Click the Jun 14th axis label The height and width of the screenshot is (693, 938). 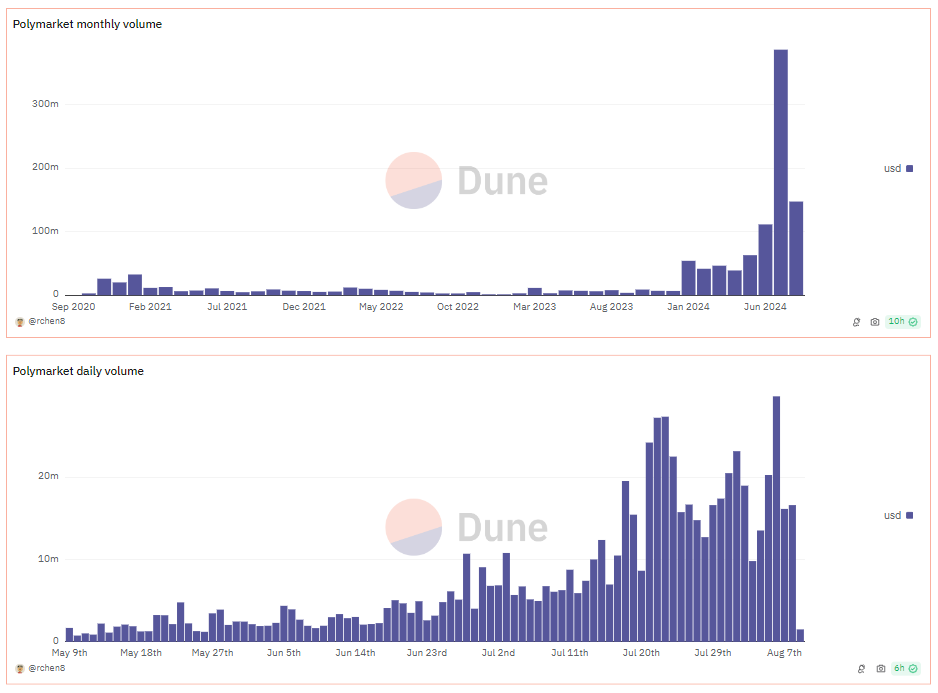pos(355,653)
